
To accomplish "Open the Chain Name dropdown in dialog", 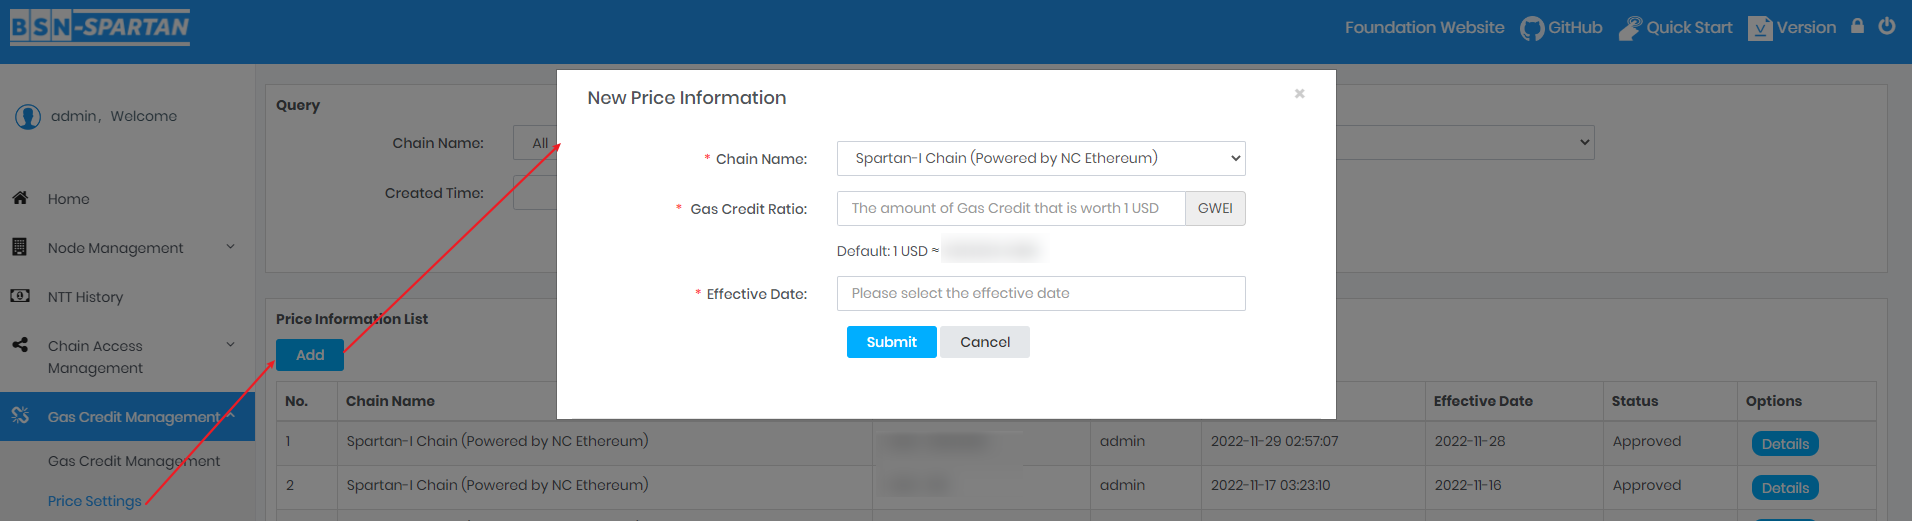I will point(1040,158).
